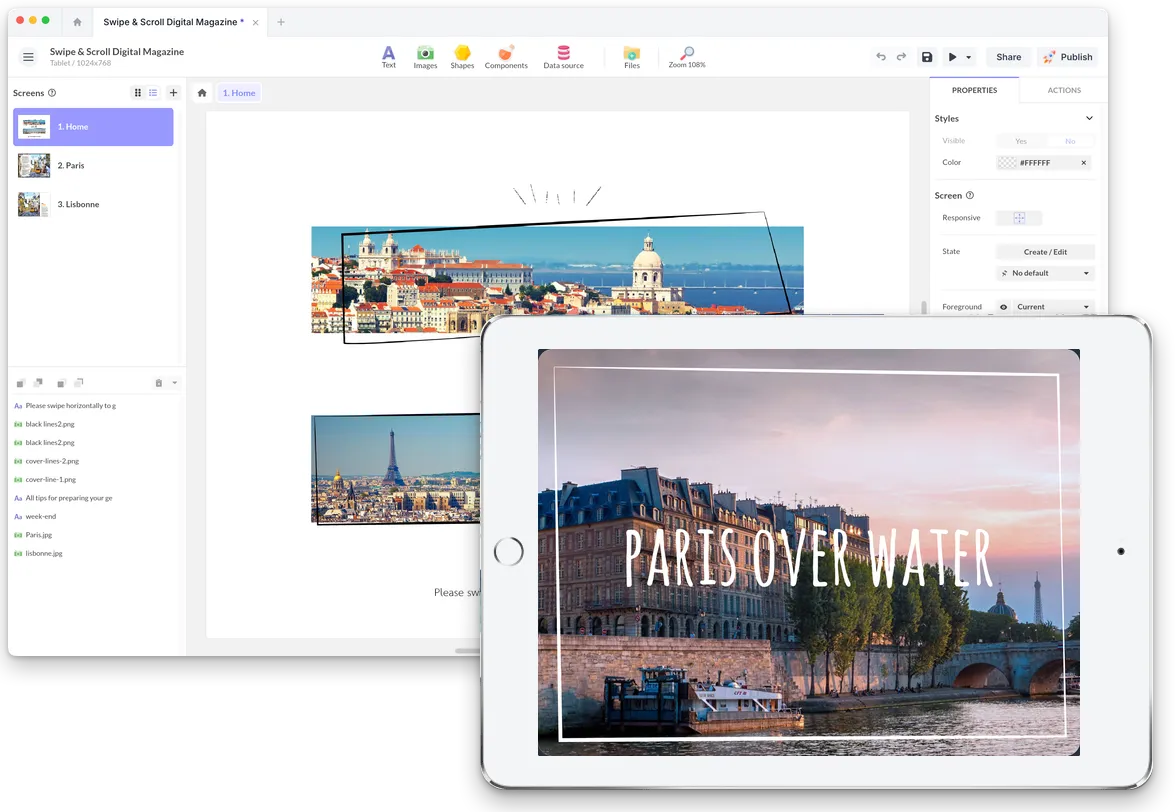Expand the layer options dropdown arrow beside trash

[x=175, y=383]
